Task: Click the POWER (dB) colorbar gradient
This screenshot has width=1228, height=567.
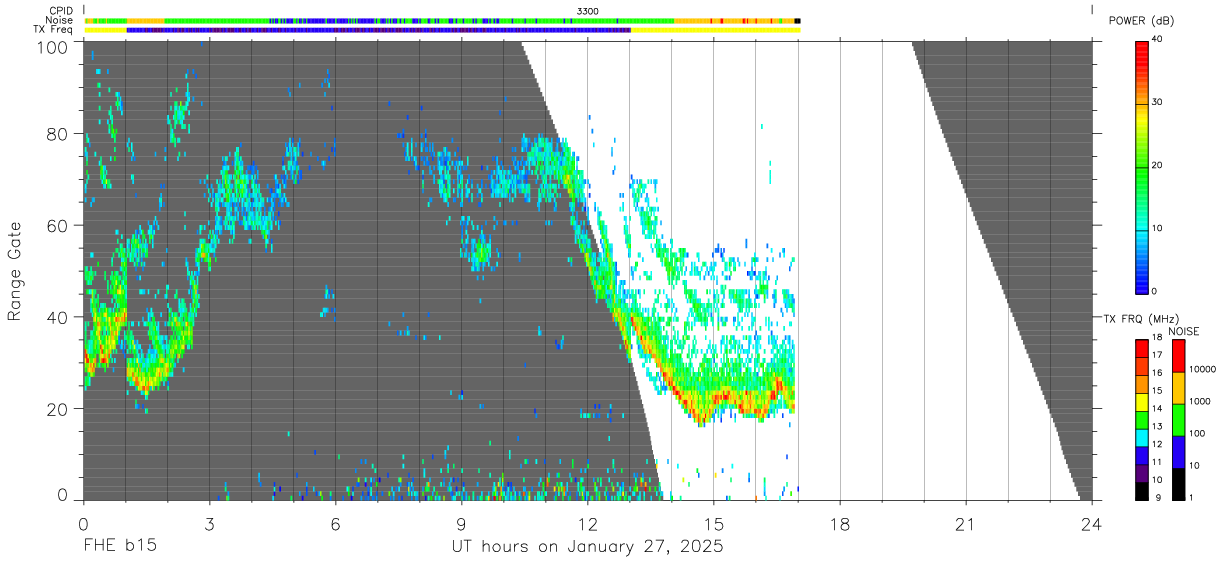Action: coord(1142,167)
